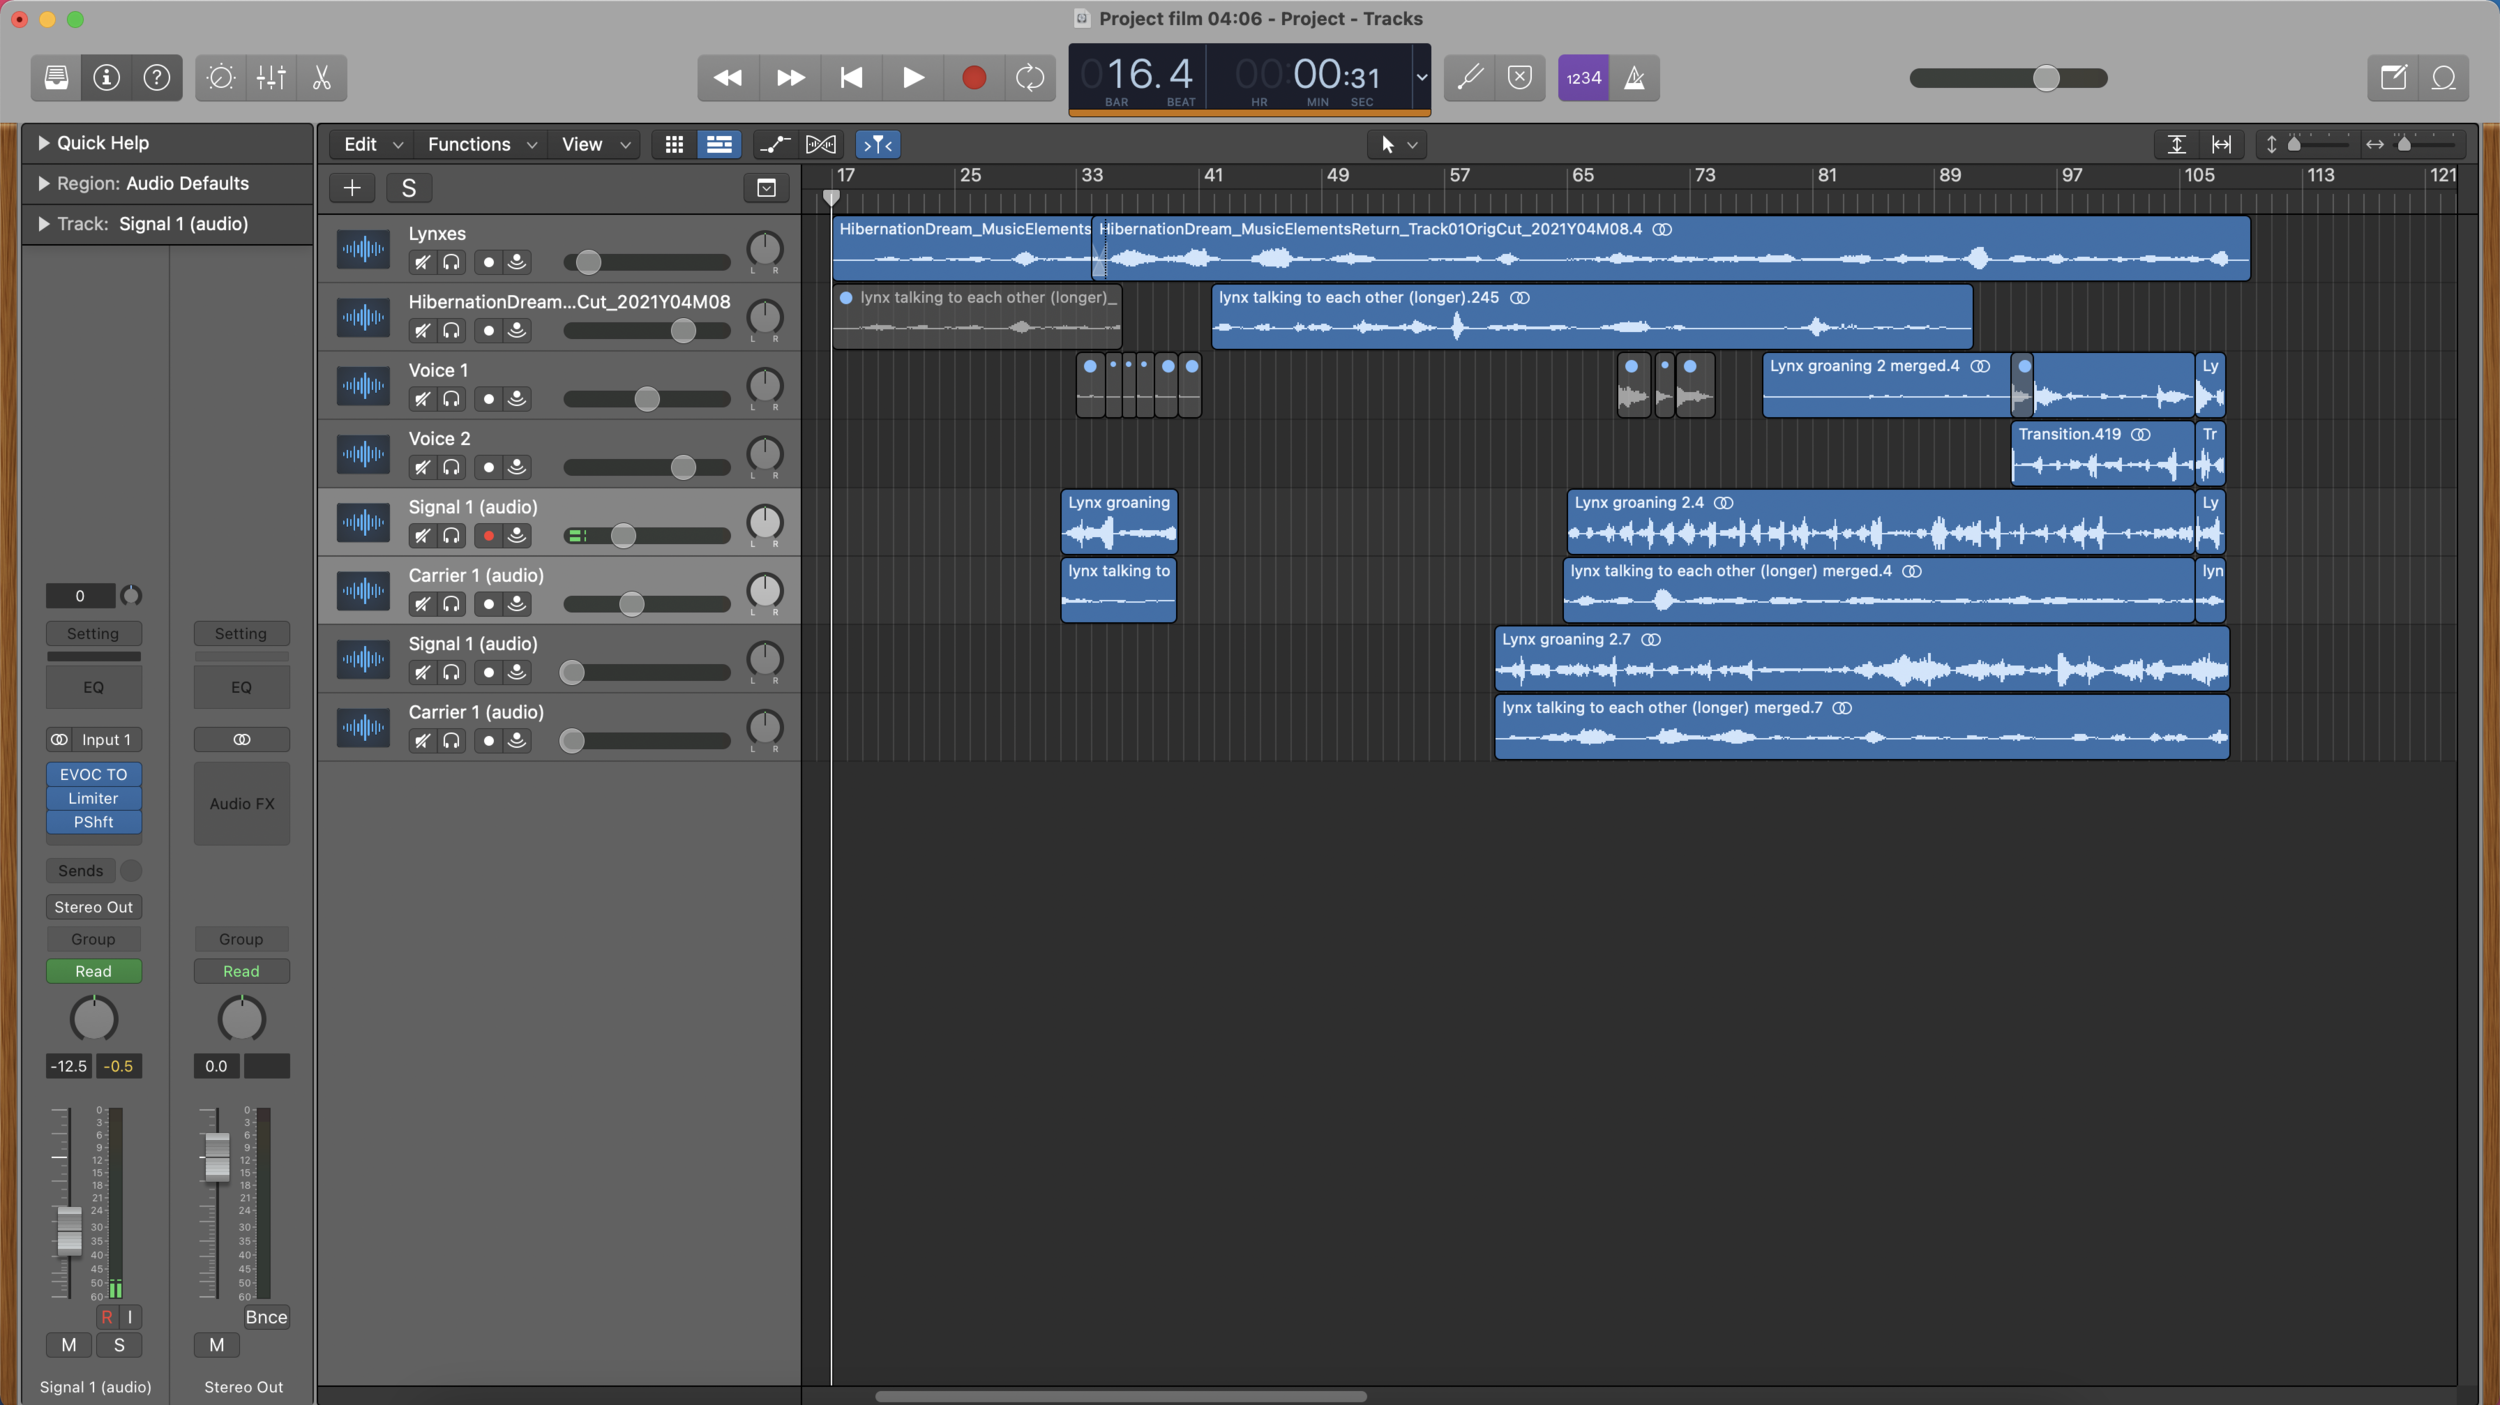Switch to list view in tracks toolbar

coord(719,144)
